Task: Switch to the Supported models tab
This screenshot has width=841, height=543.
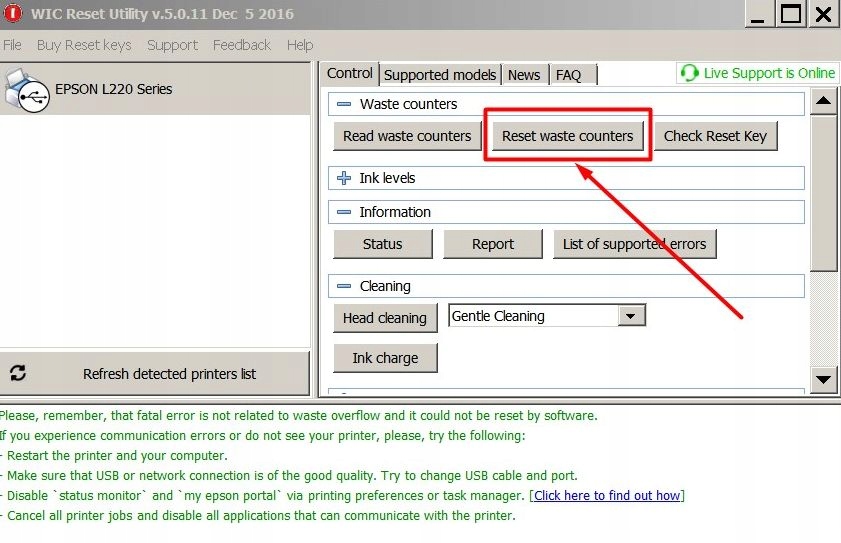Action: point(440,75)
